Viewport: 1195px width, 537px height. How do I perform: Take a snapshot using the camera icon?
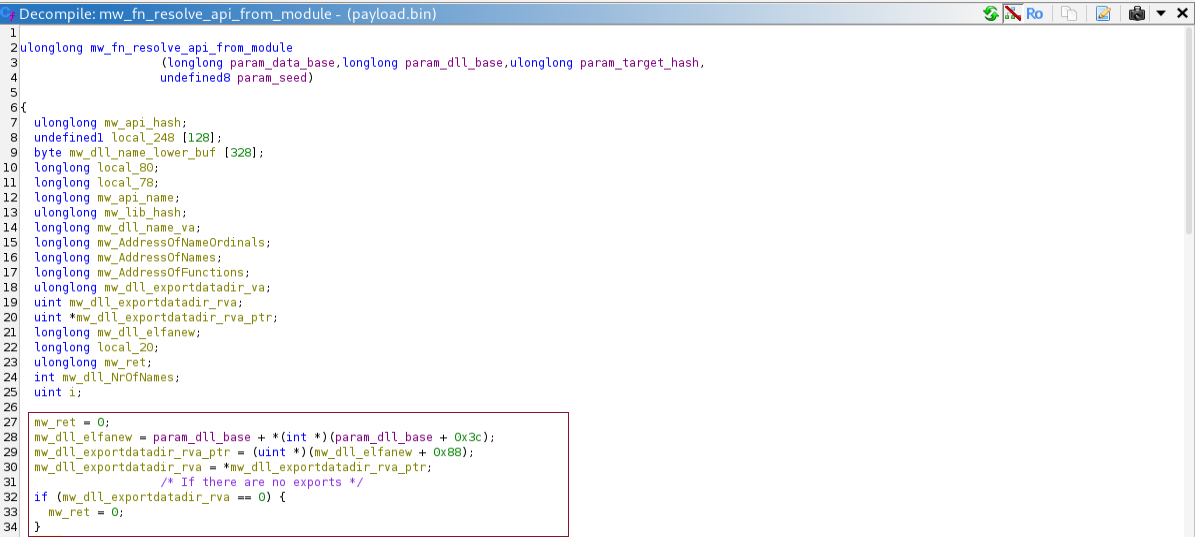pos(1137,13)
